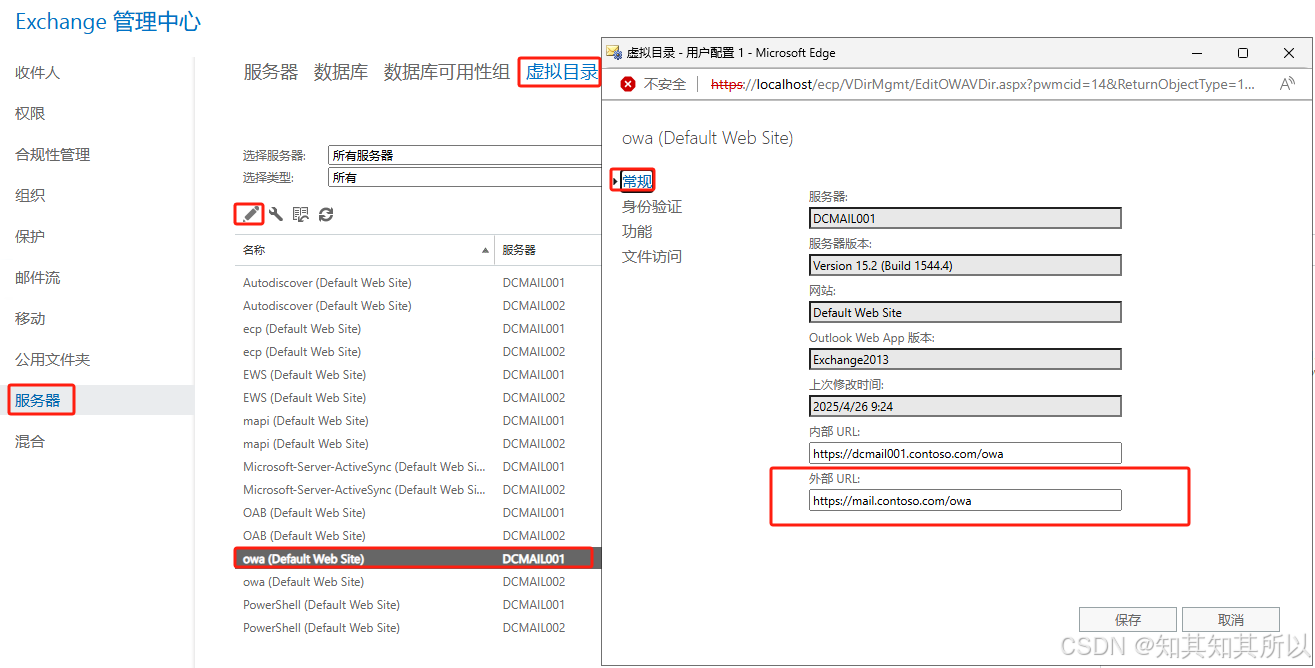The height and width of the screenshot is (668, 1315).
Task: Select 文件访问 section in the popup
Action: pyautogui.click(x=652, y=257)
